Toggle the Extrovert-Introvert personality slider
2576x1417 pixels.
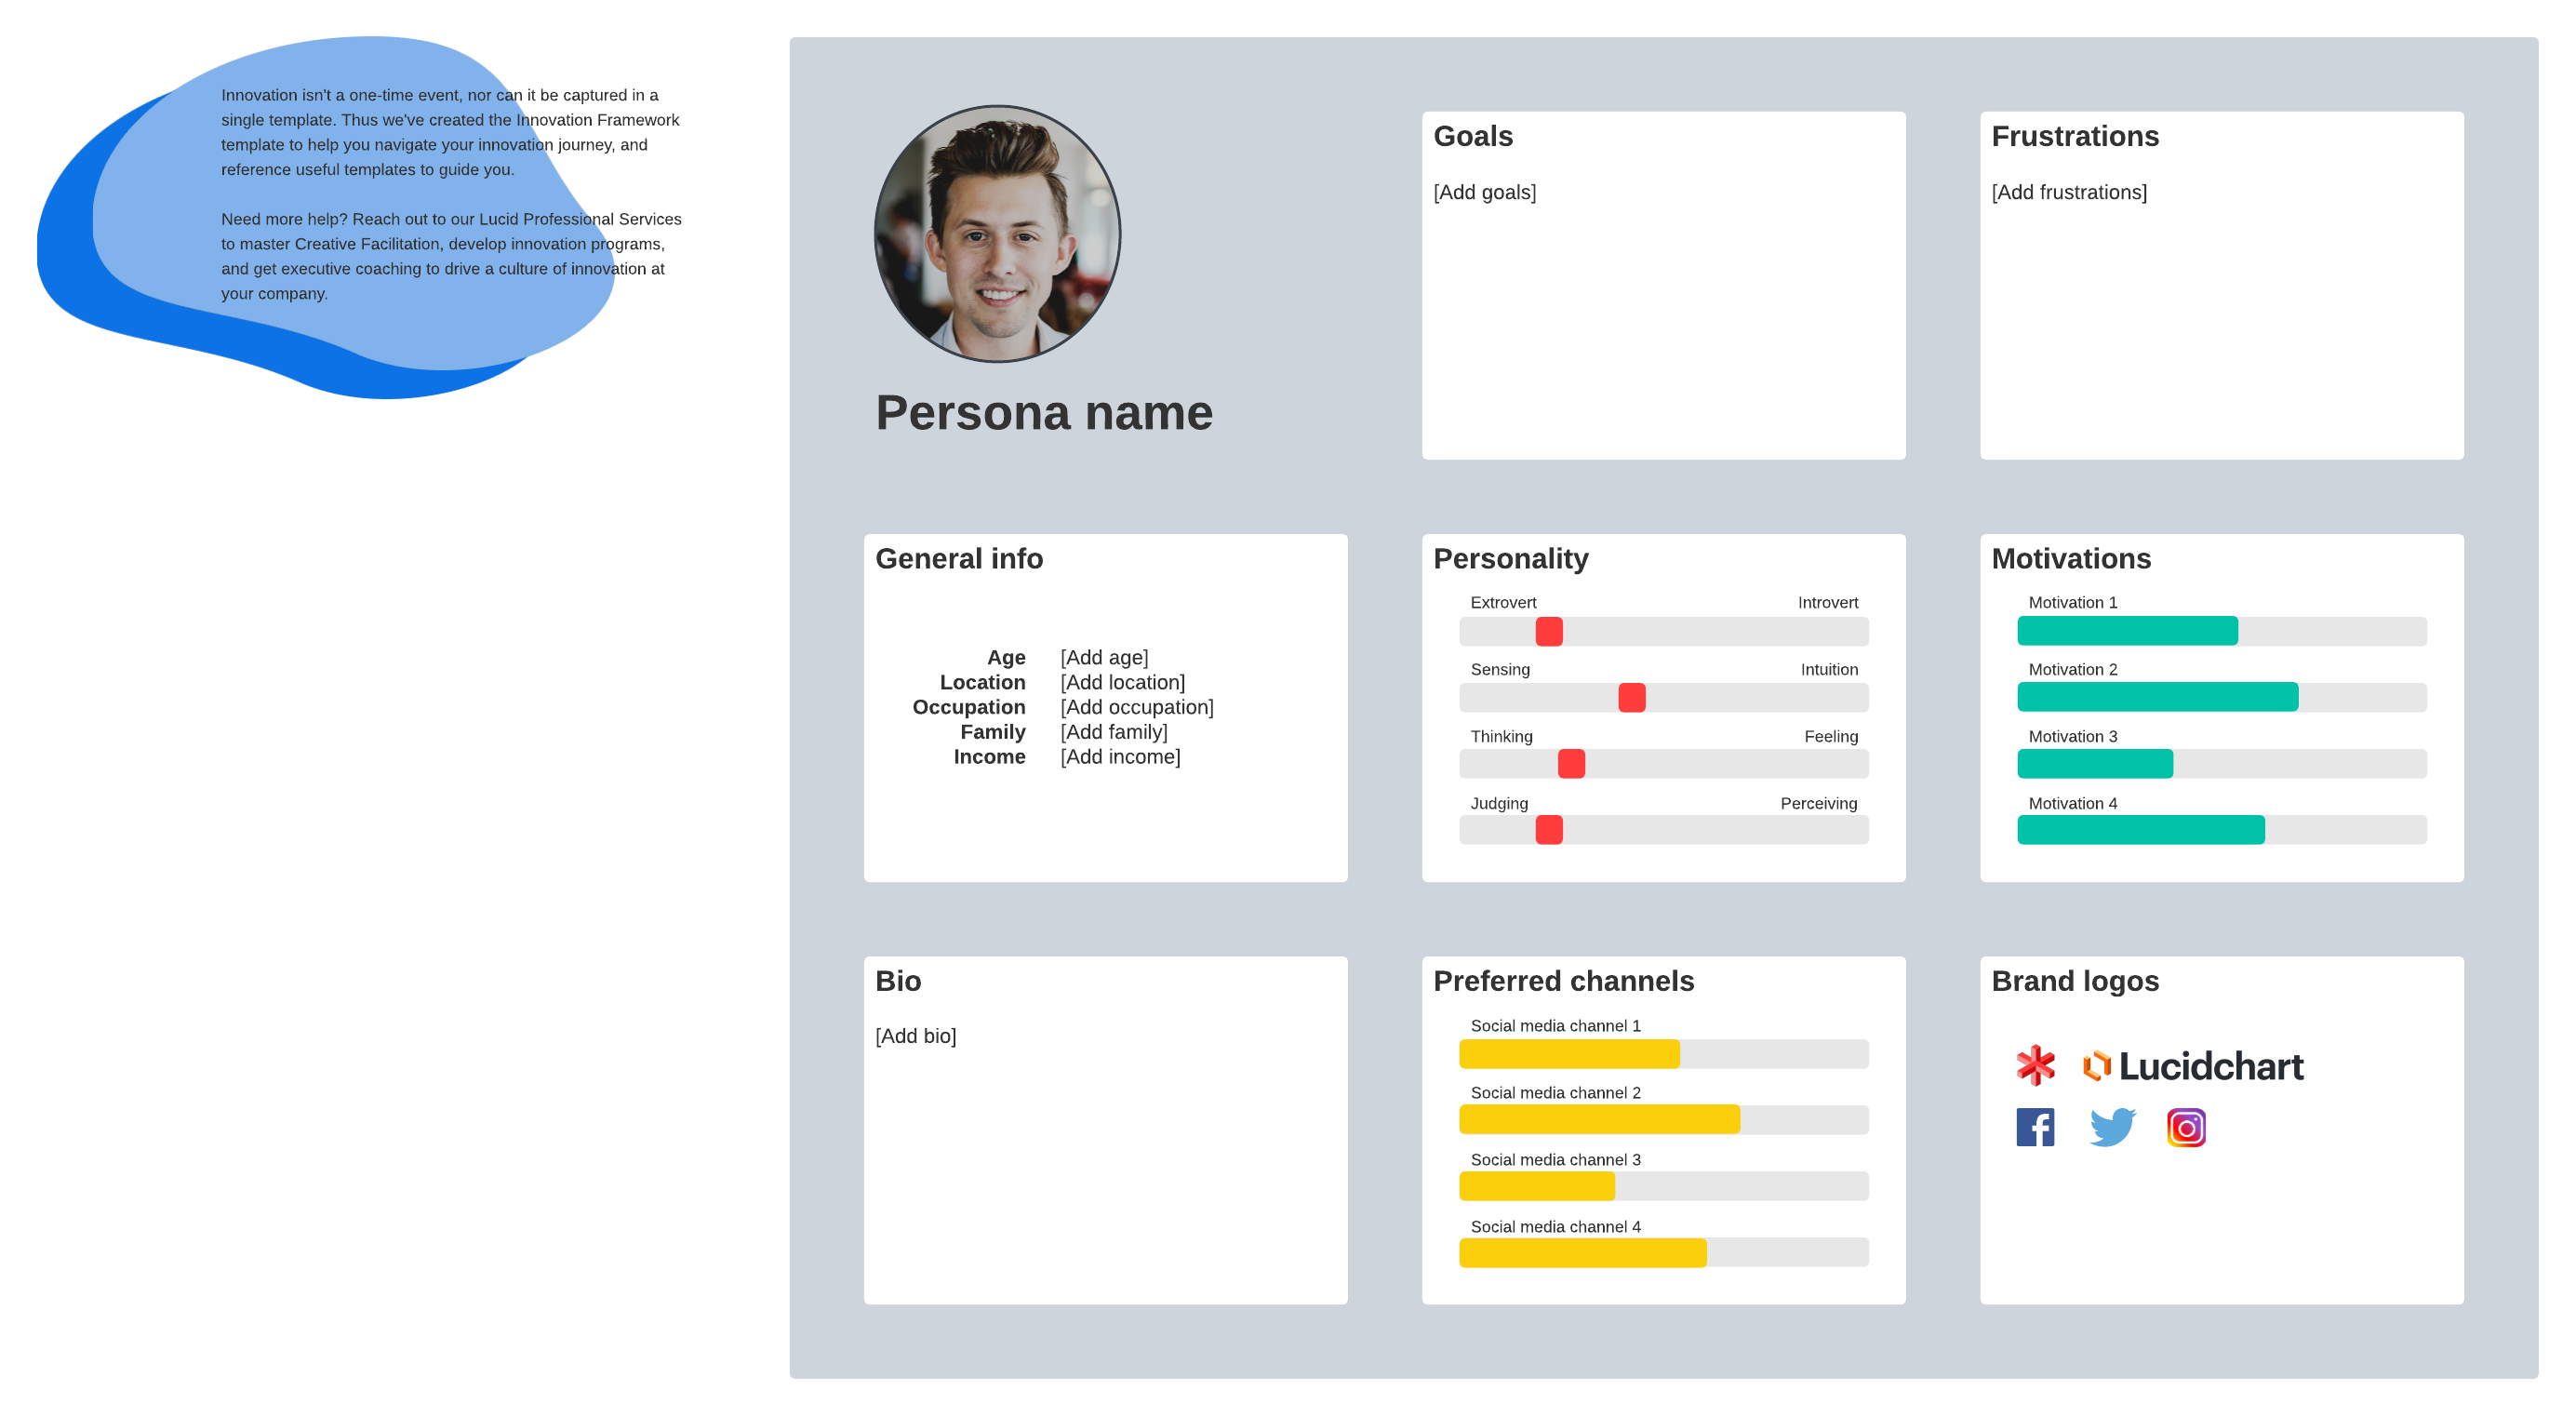(1543, 632)
